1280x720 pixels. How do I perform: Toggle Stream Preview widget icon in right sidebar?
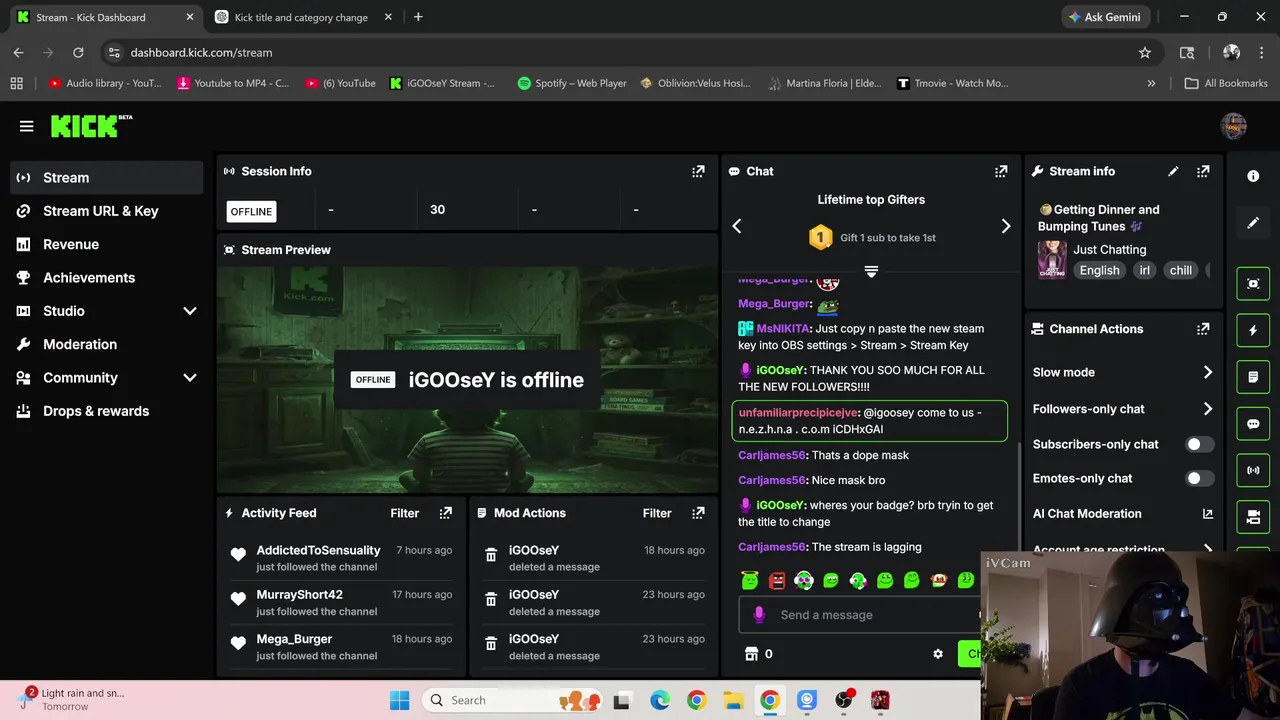pos(1253,284)
